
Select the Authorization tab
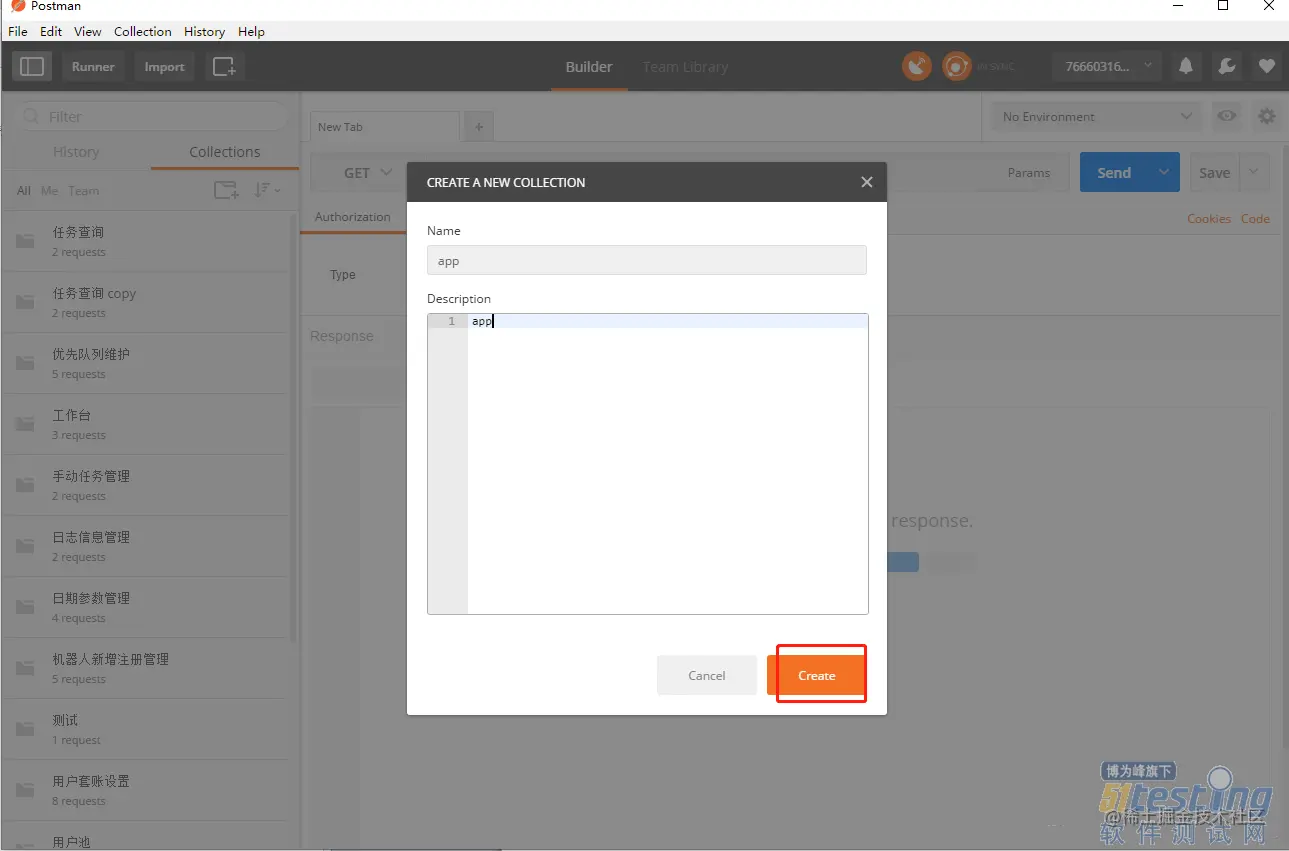[353, 217]
